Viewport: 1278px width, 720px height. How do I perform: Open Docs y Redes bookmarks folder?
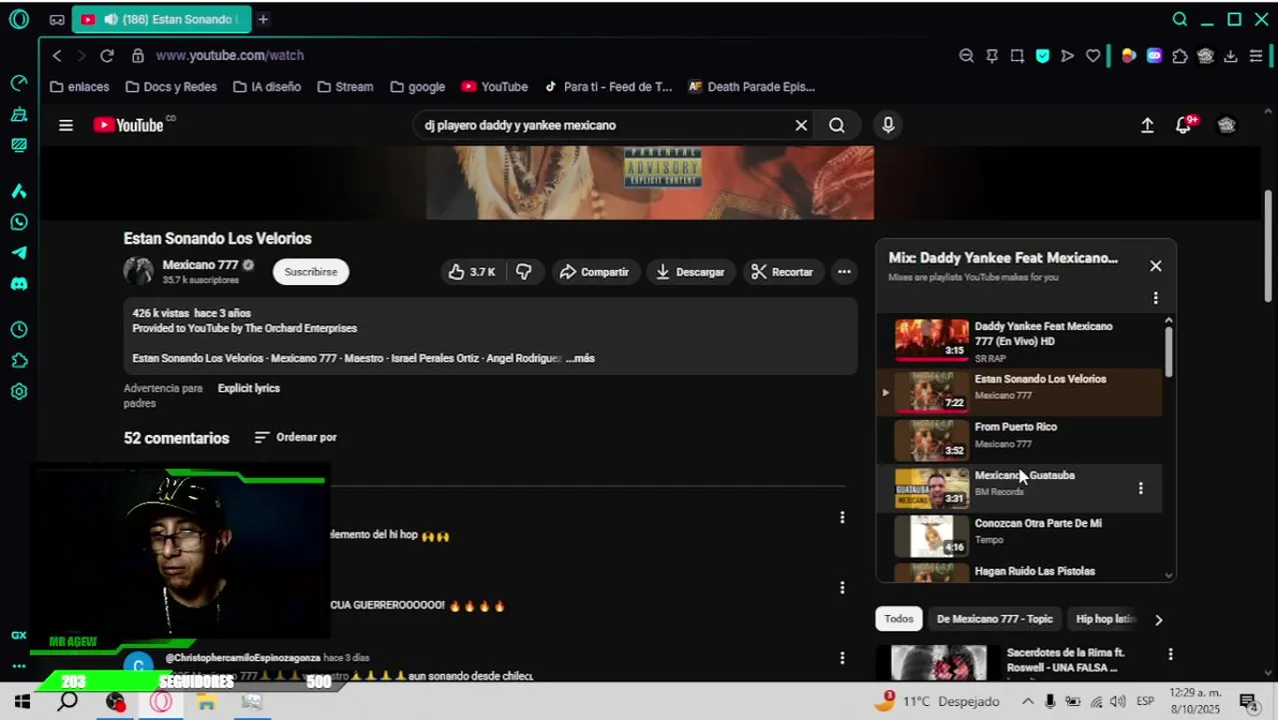tap(171, 87)
